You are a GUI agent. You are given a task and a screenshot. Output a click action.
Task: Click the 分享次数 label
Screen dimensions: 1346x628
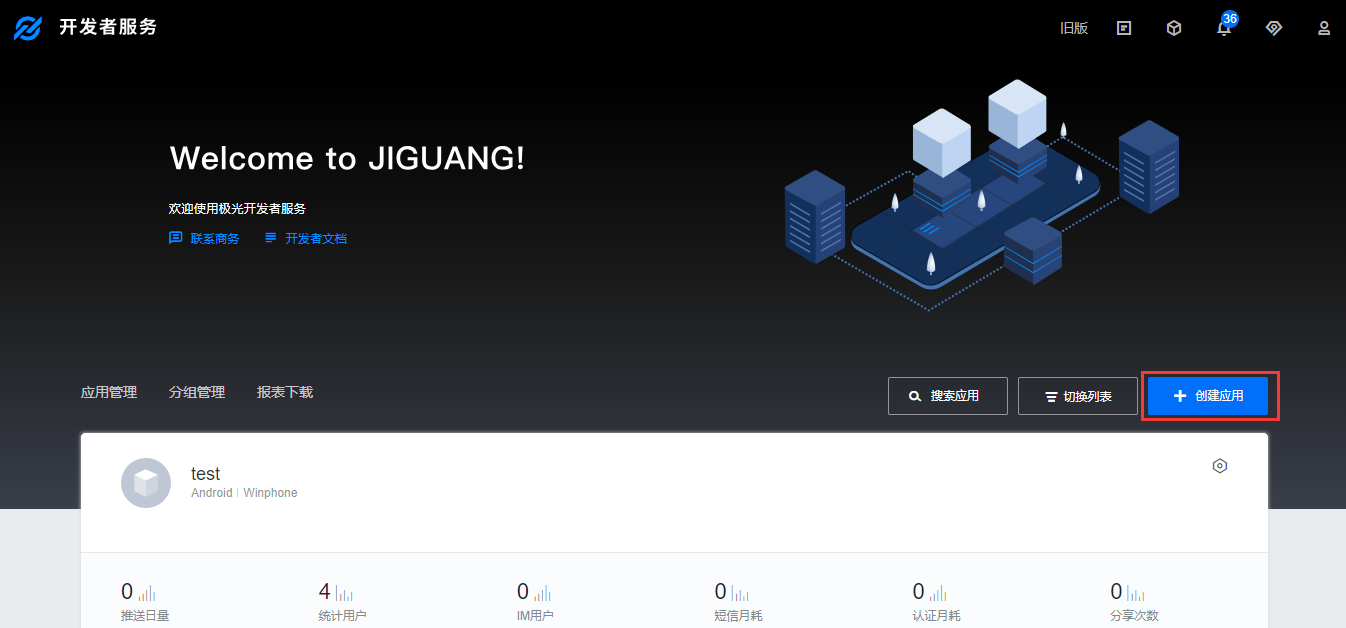pyautogui.click(x=1135, y=616)
